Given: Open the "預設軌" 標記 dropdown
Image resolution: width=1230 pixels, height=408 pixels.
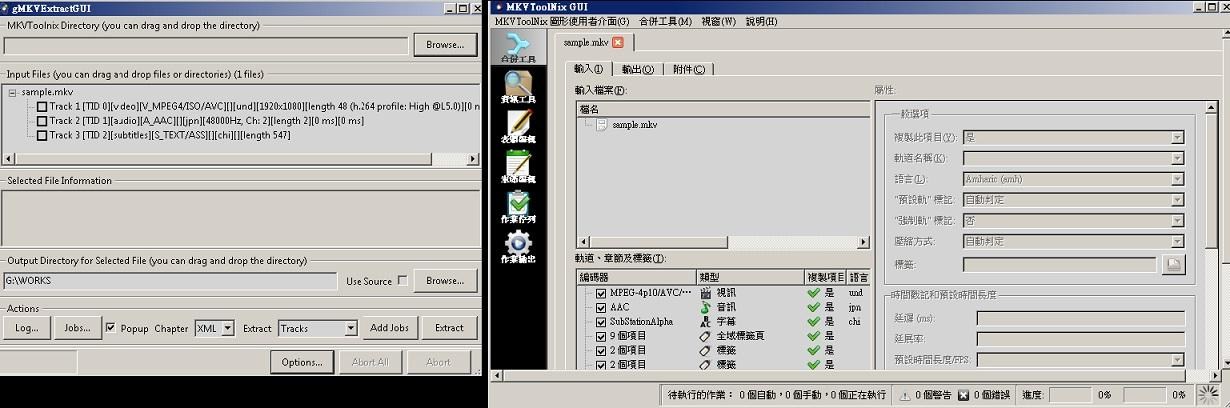Looking at the screenshot, I should 1073,199.
